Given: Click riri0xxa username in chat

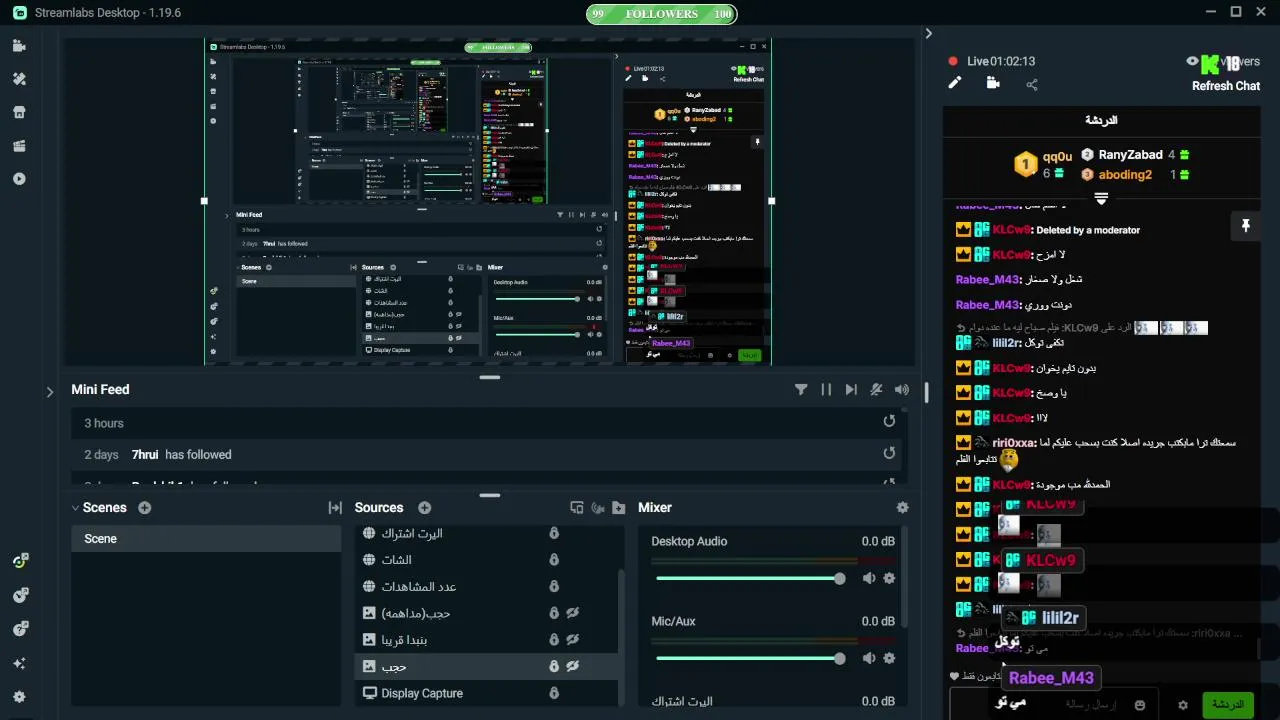Looking at the screenshot, I should click(x=1014, y=442).
